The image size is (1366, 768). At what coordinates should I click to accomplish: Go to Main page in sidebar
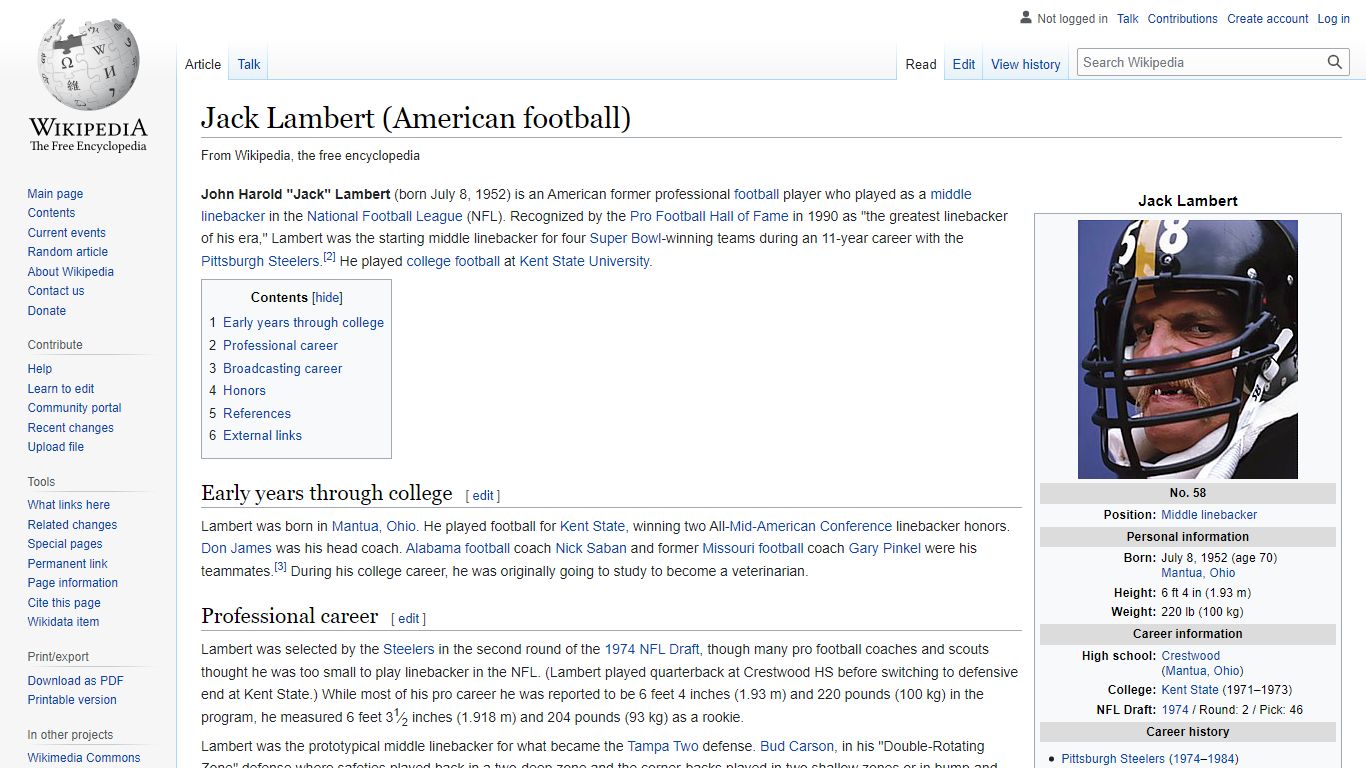coord(55,194)
